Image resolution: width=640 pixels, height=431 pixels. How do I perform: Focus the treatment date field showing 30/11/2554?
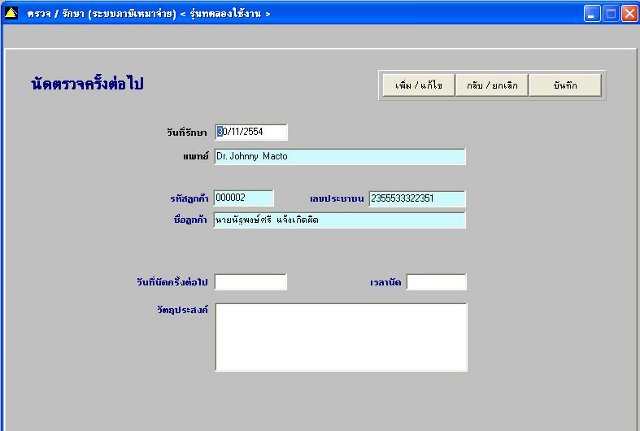251,132
